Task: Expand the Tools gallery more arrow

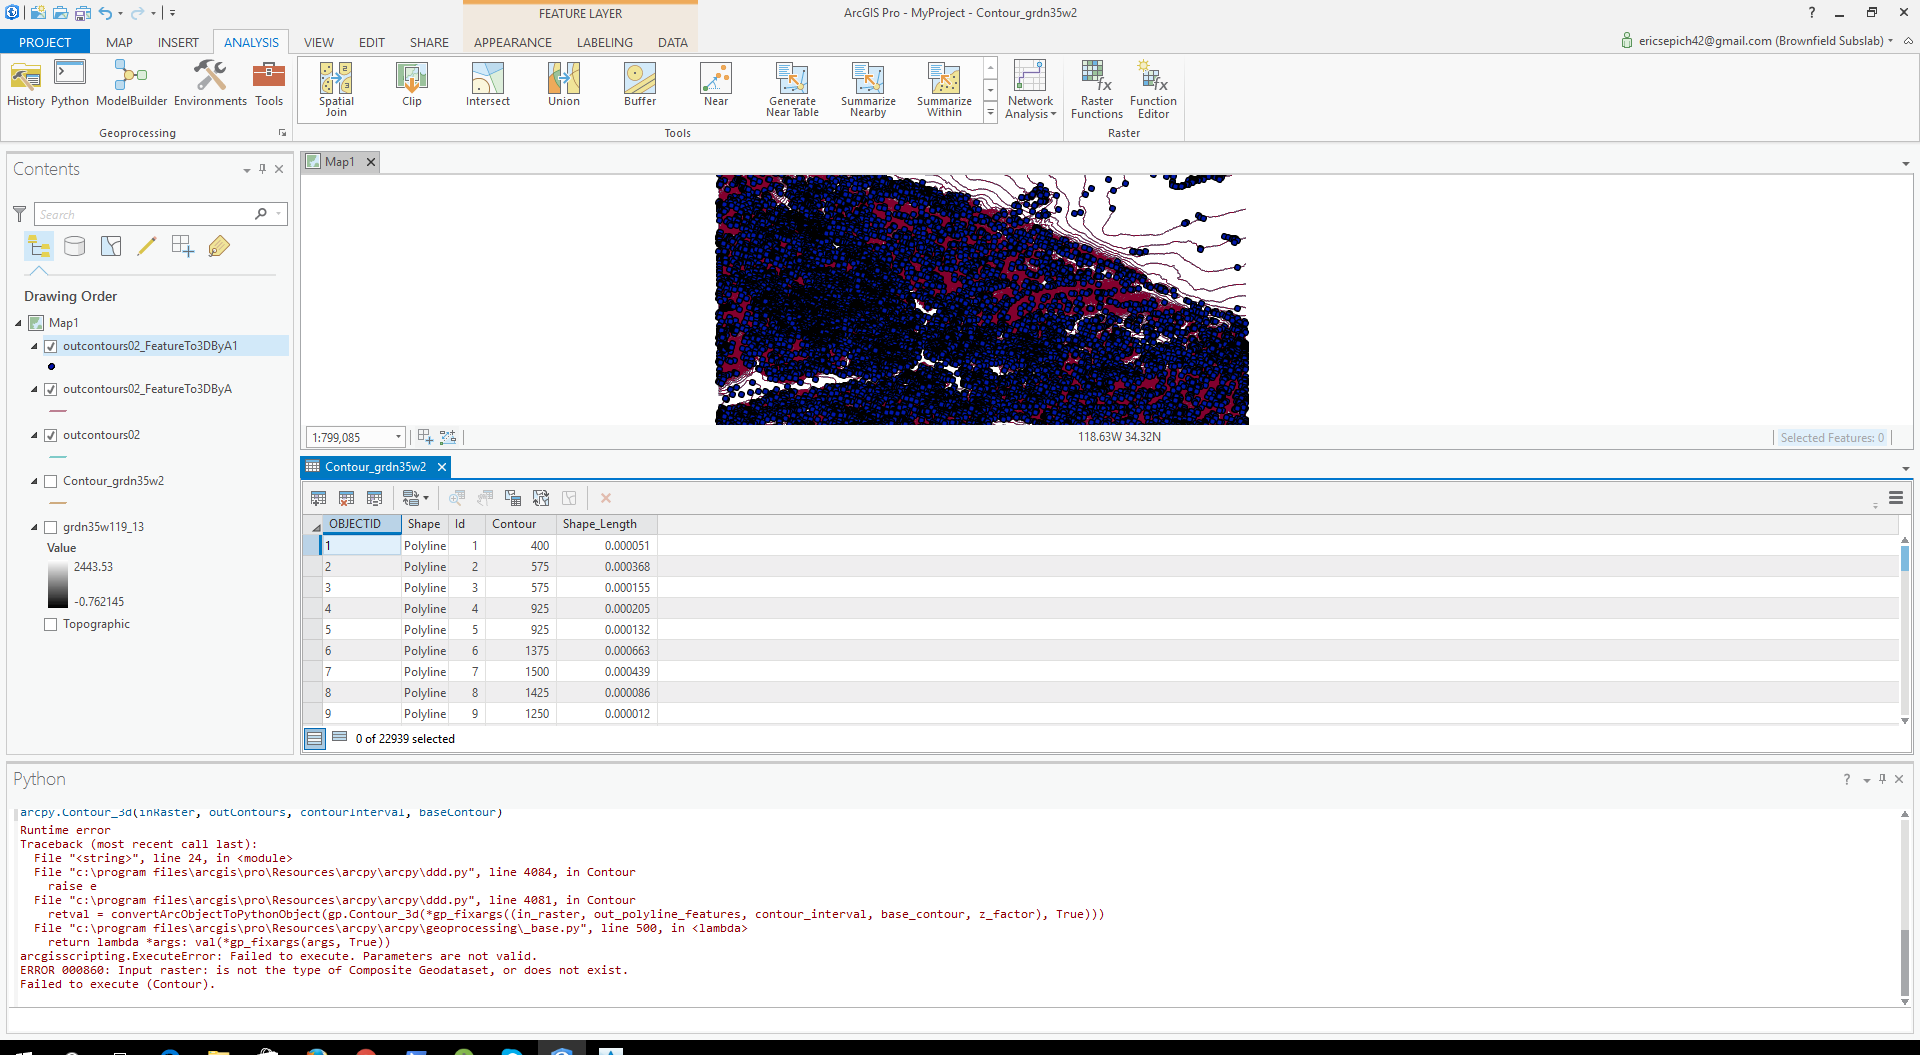Action: pyautogui.click(x=991, y=113)
